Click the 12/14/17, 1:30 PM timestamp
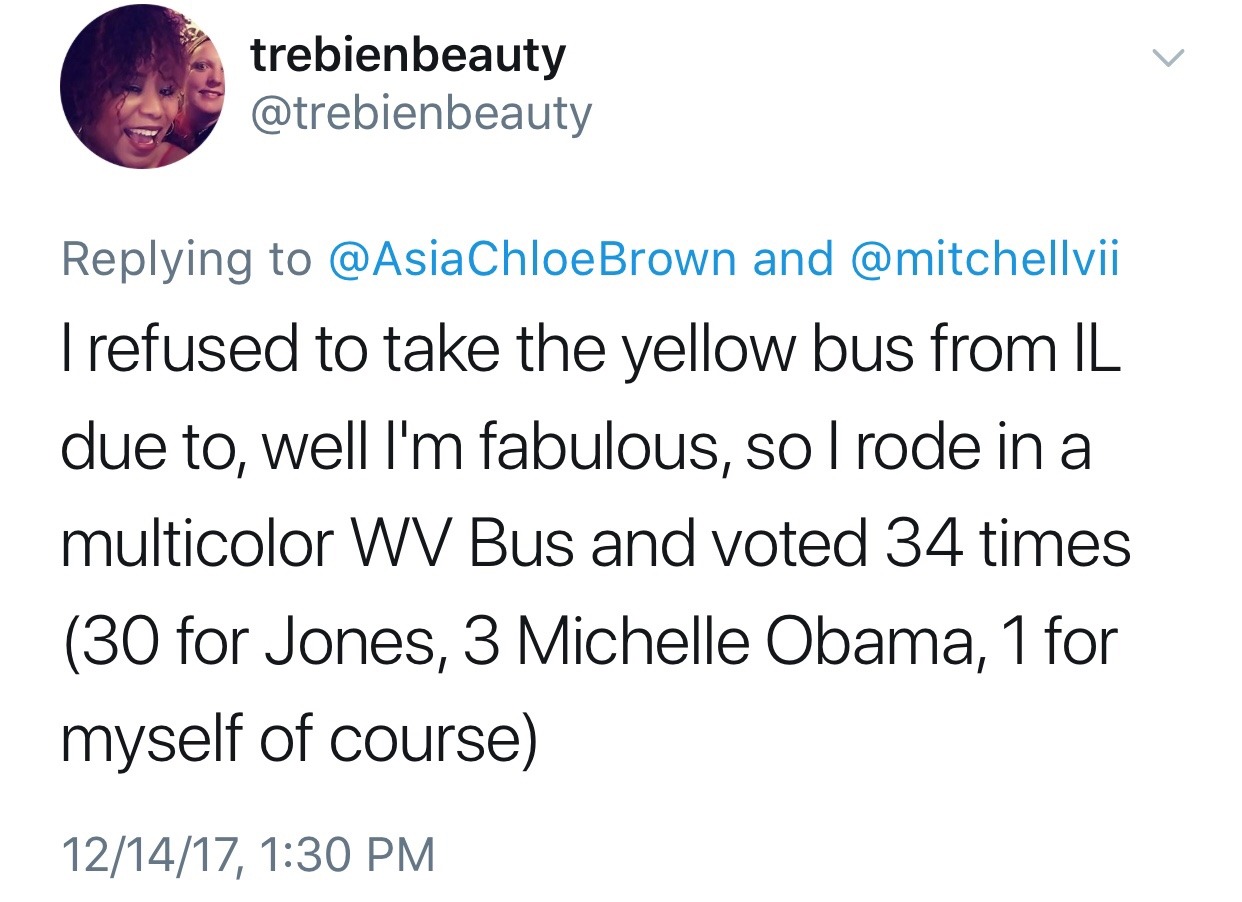1242x902 pixels. (248, 855)
